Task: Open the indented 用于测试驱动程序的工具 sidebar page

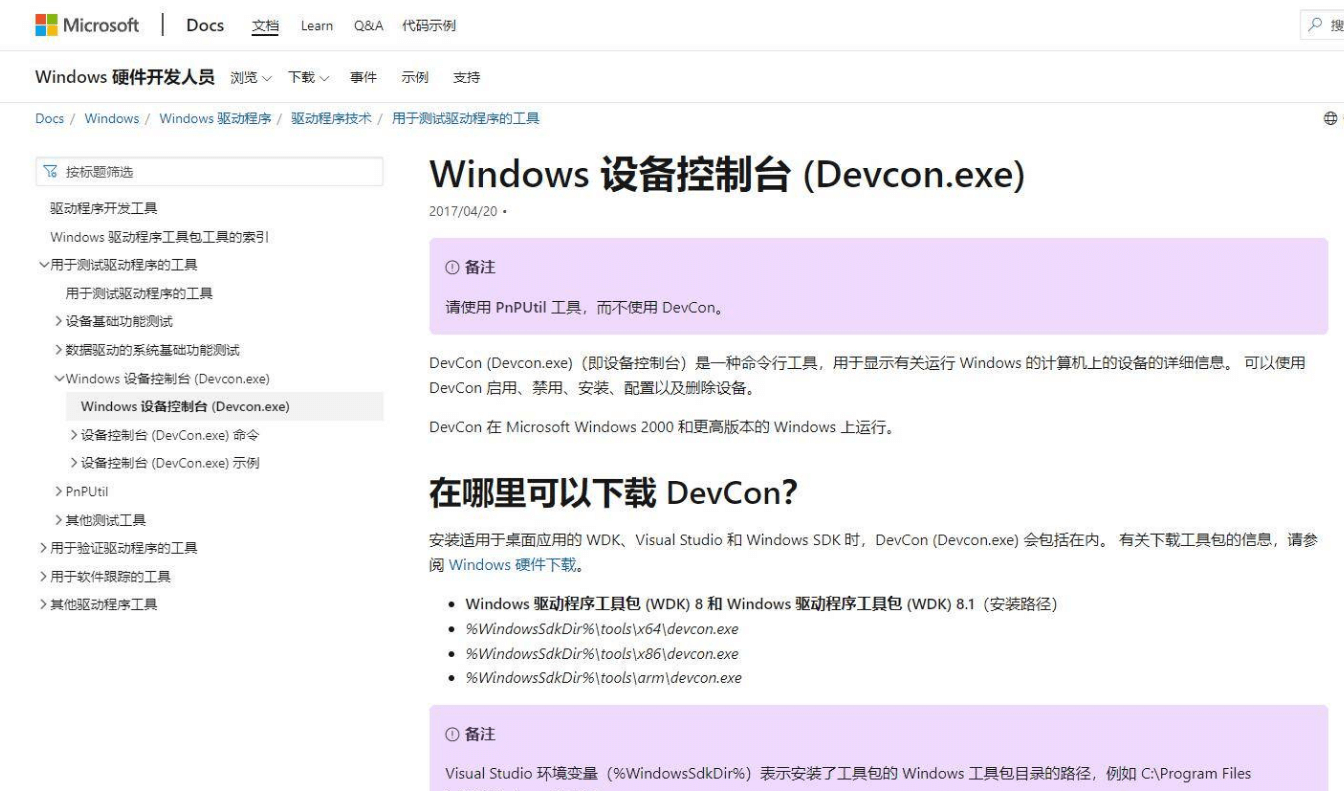Action: (x=139, y=293)
